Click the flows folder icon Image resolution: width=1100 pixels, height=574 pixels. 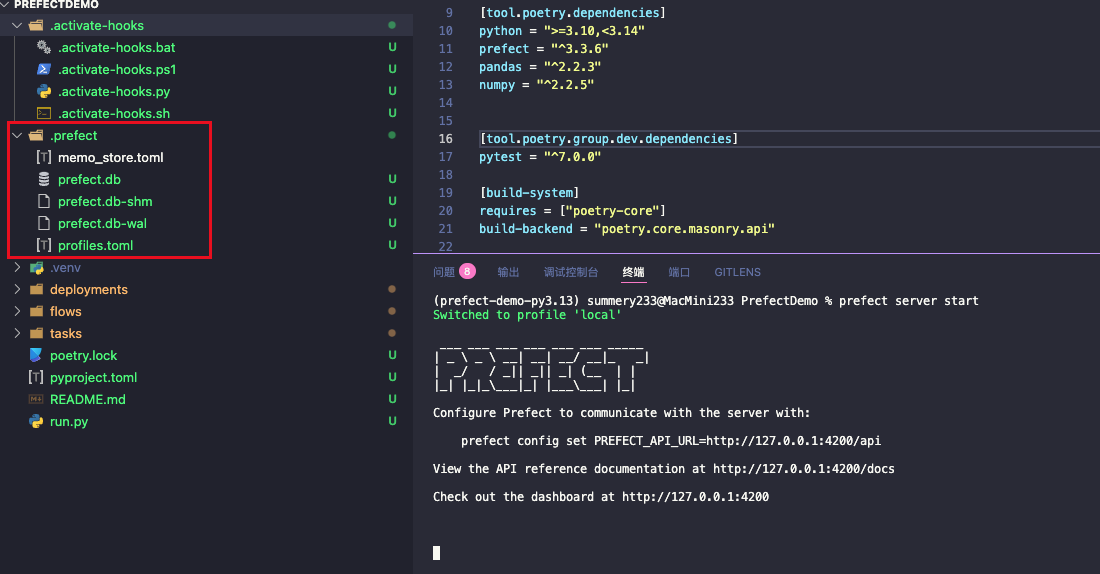point(36,311)
